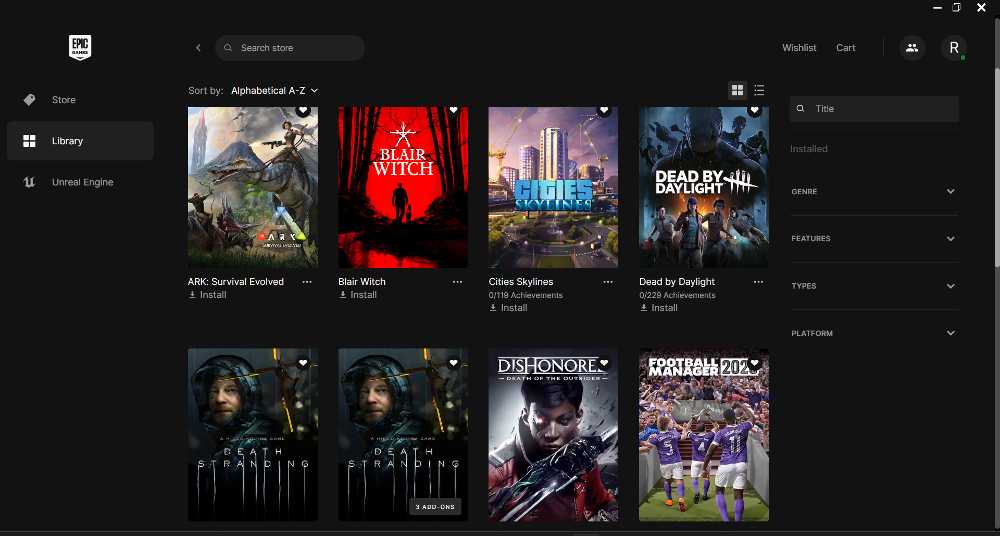Switch to grid view layout
1000x536 pixels.
737,91
